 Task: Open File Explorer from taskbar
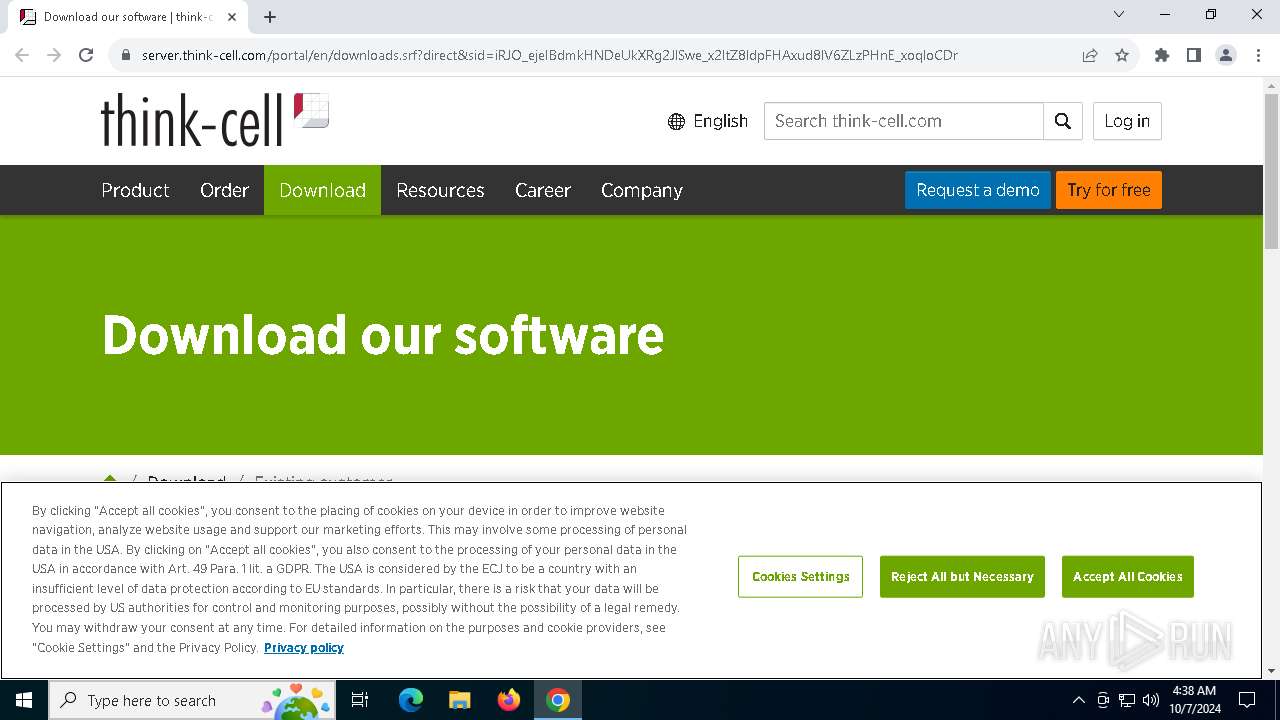pos(460,700)
